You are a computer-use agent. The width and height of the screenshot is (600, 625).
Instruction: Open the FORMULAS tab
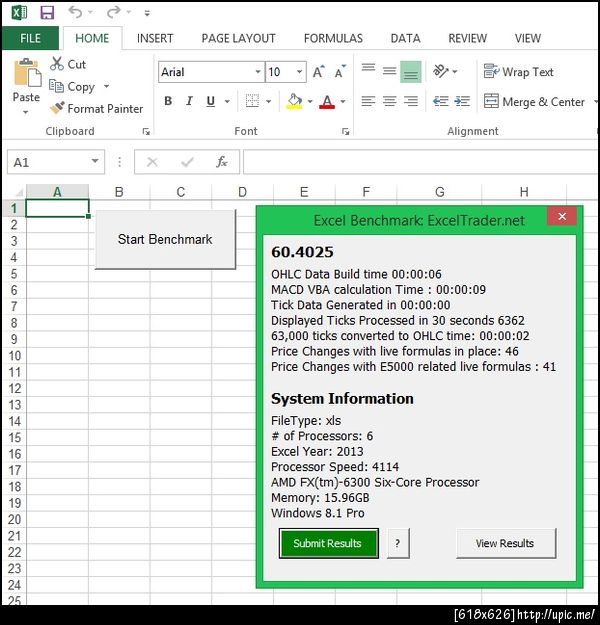333,38
